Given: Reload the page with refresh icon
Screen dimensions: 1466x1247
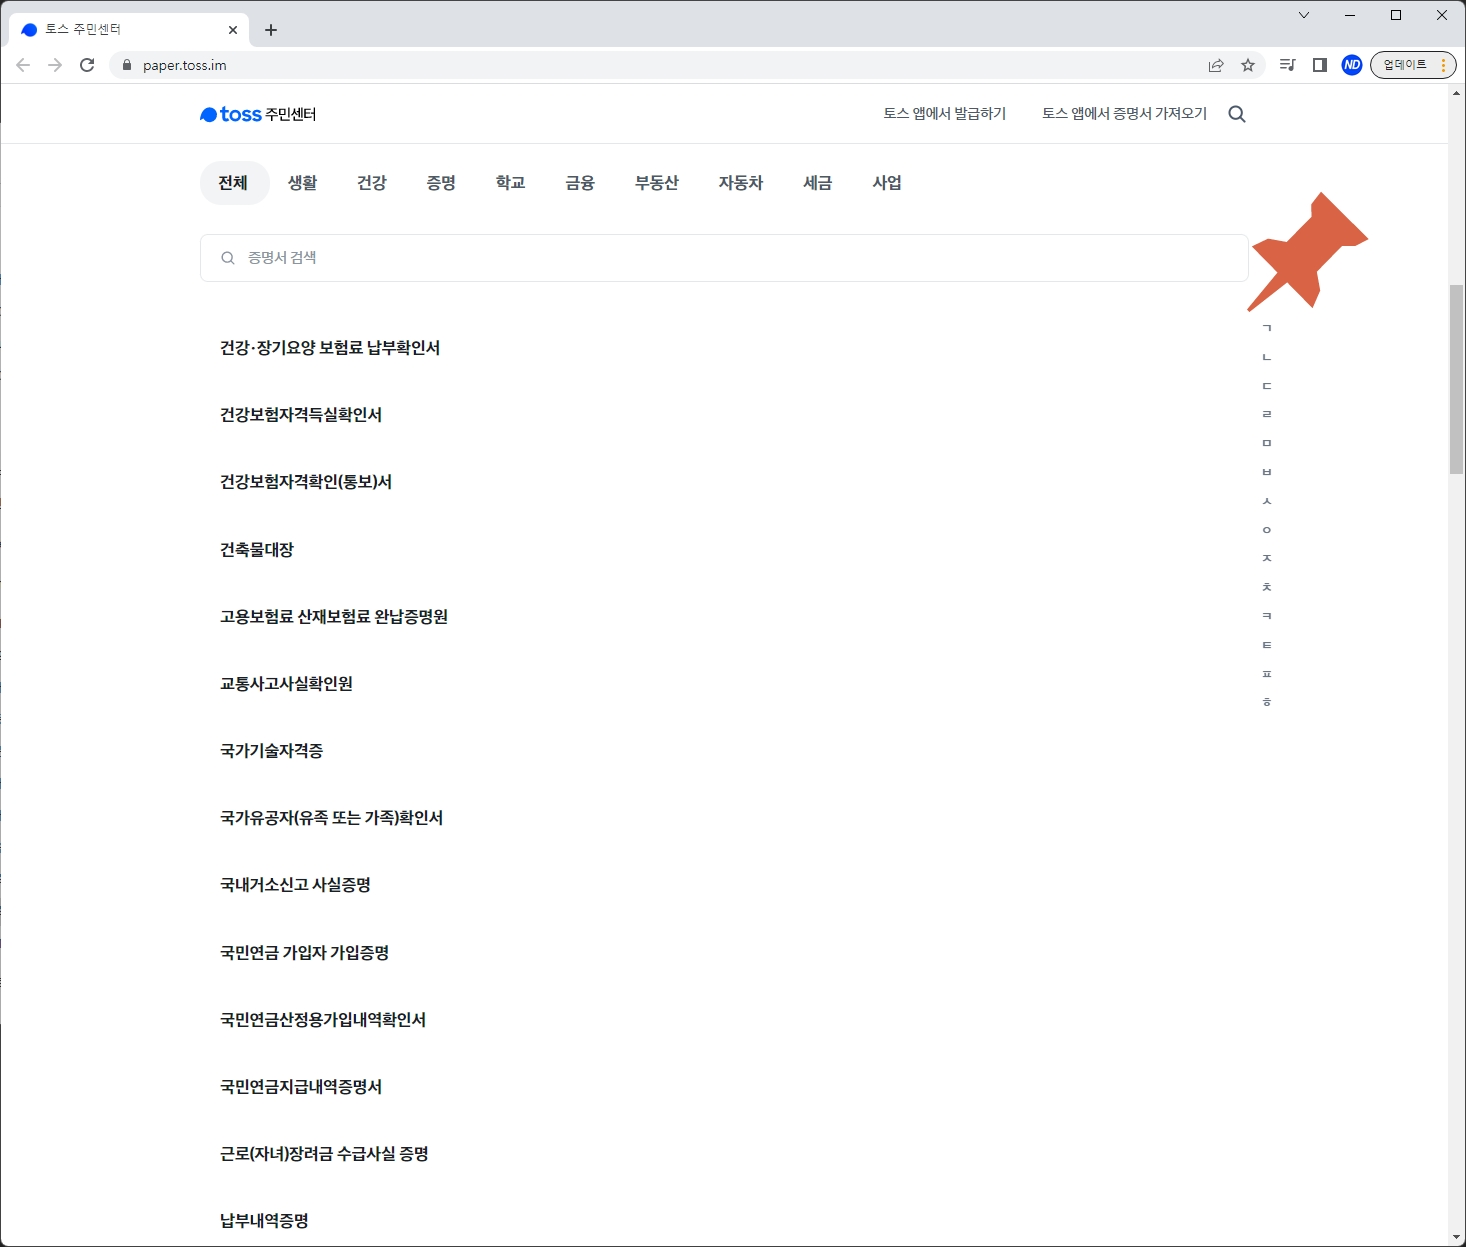Looking at the screenshot, I should click(x=87, y=65).
